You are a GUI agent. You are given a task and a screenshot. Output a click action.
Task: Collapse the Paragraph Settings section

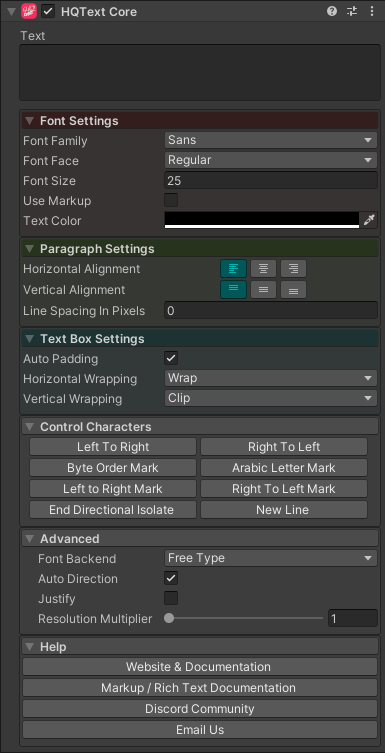click(x=30, y=249)
